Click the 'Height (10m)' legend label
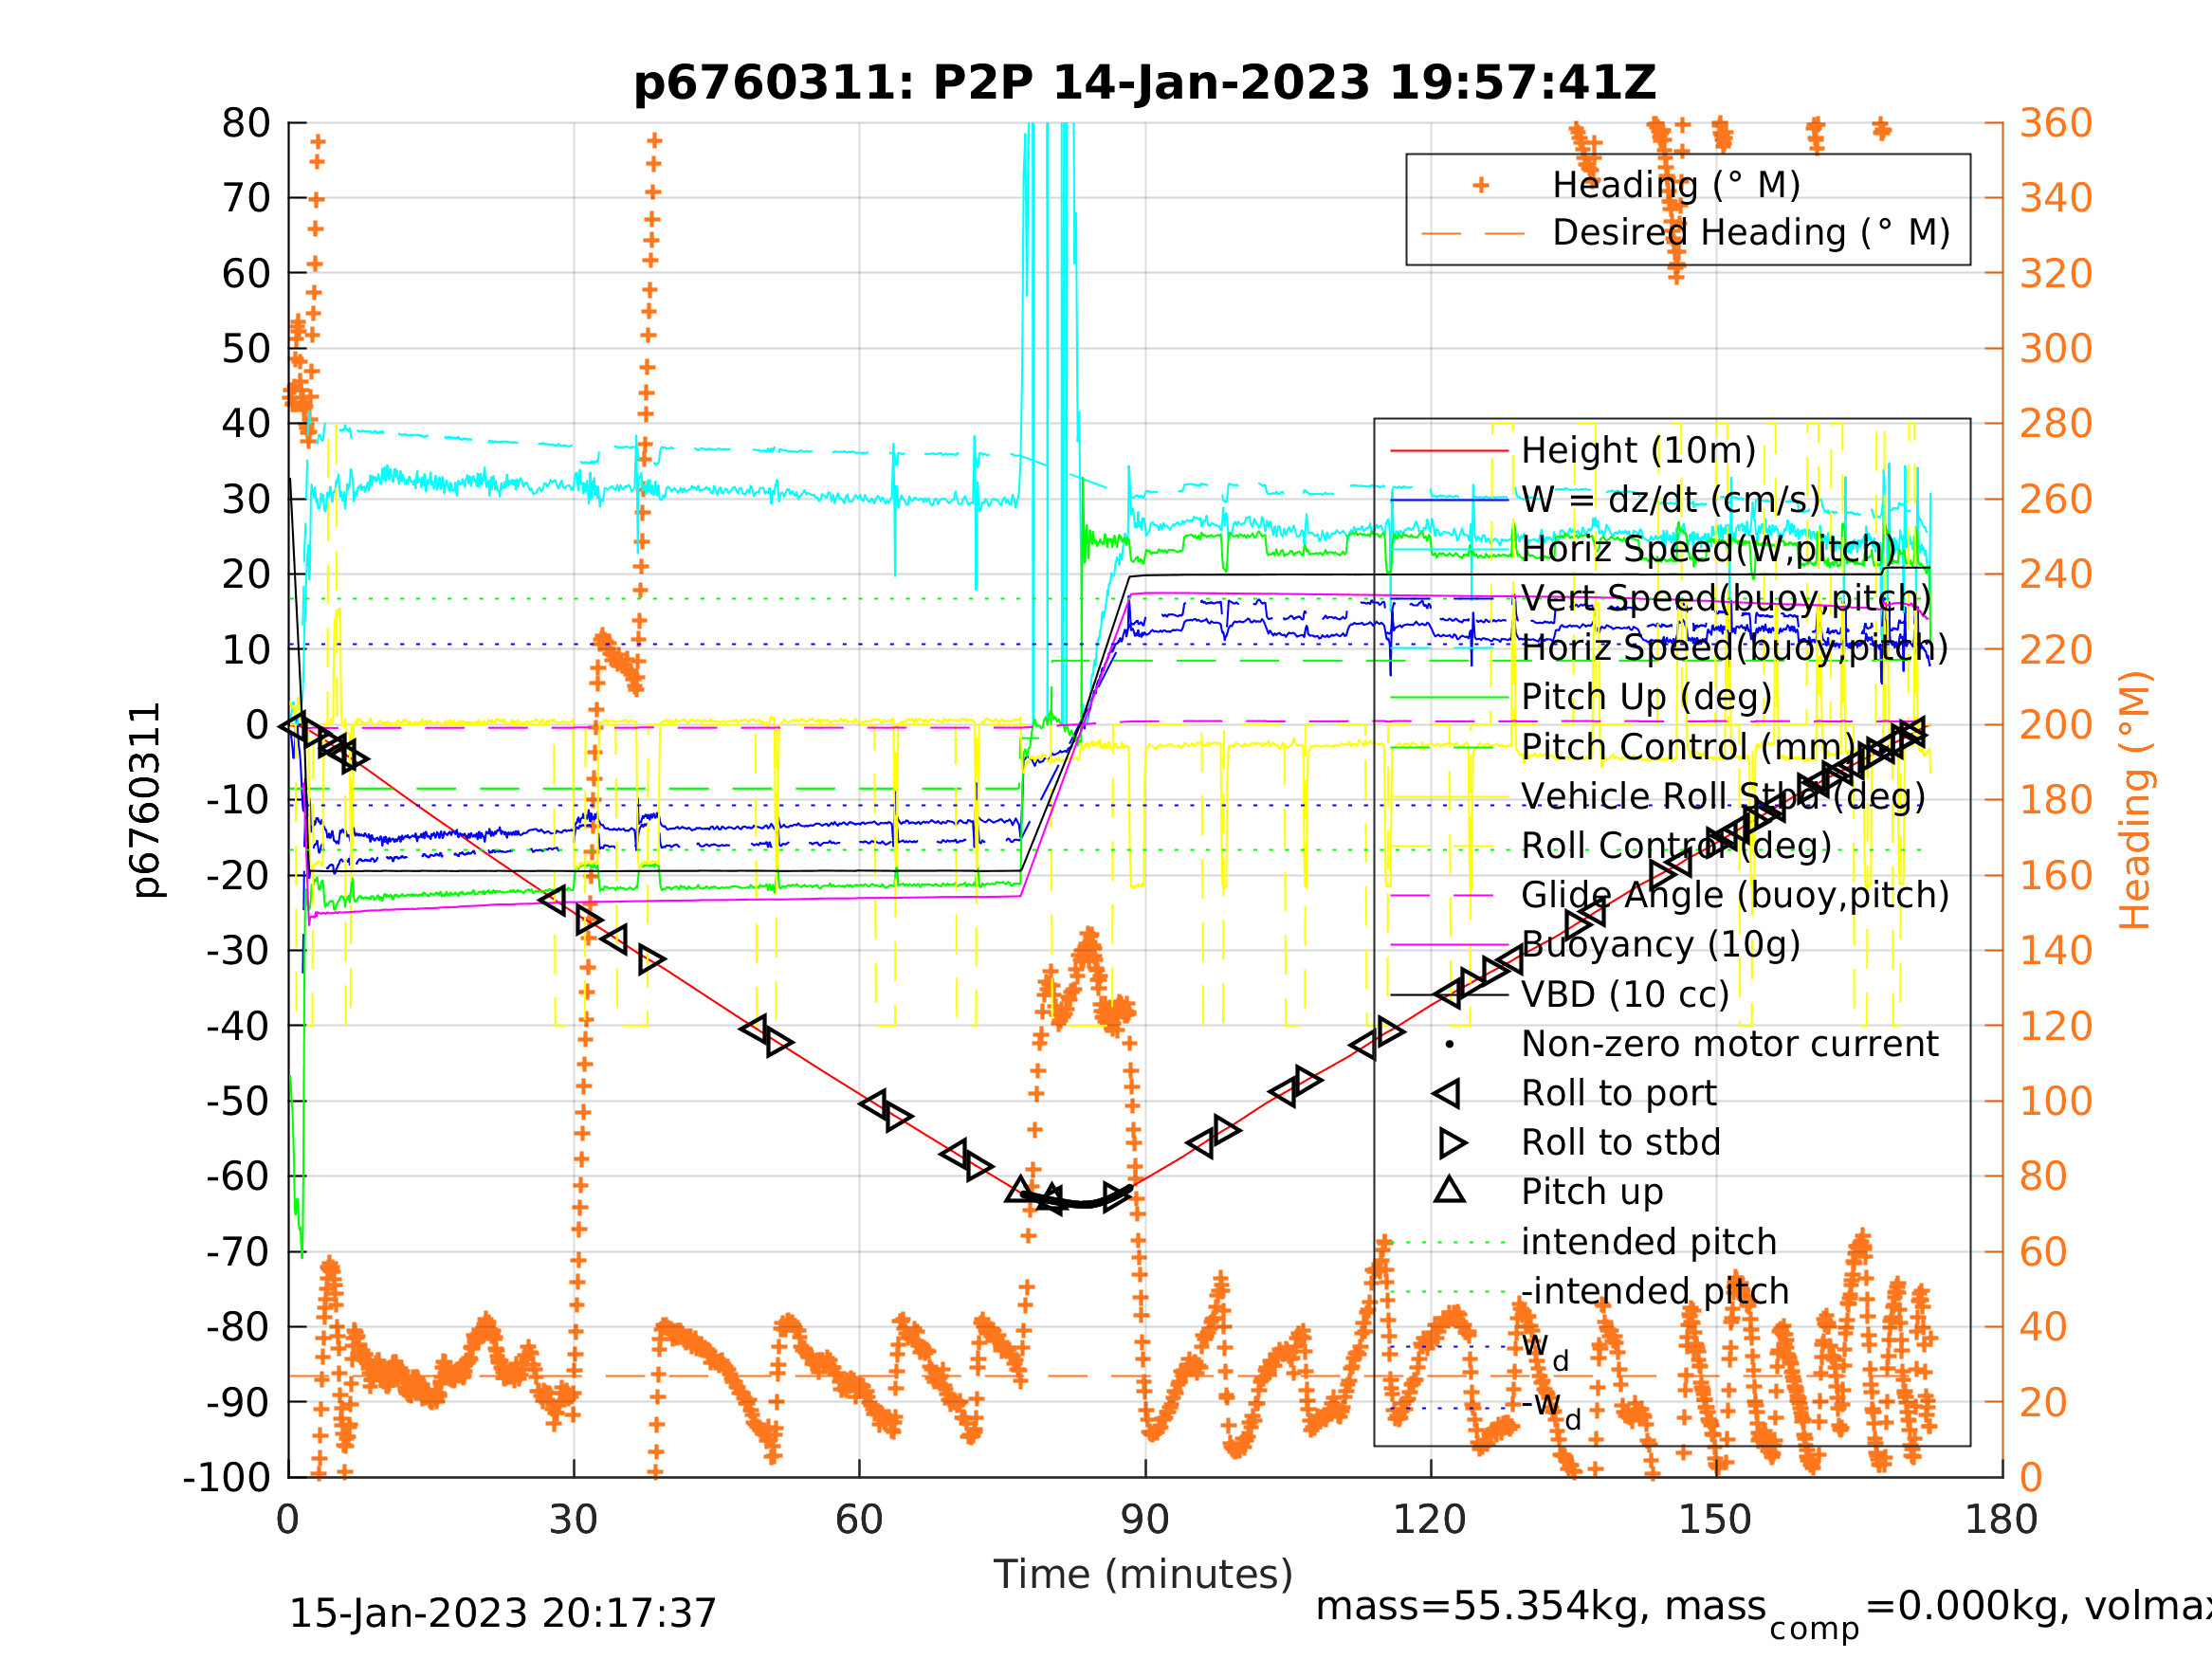The height and width of the screenshot is (1659, 2212). pos(1638,451)
